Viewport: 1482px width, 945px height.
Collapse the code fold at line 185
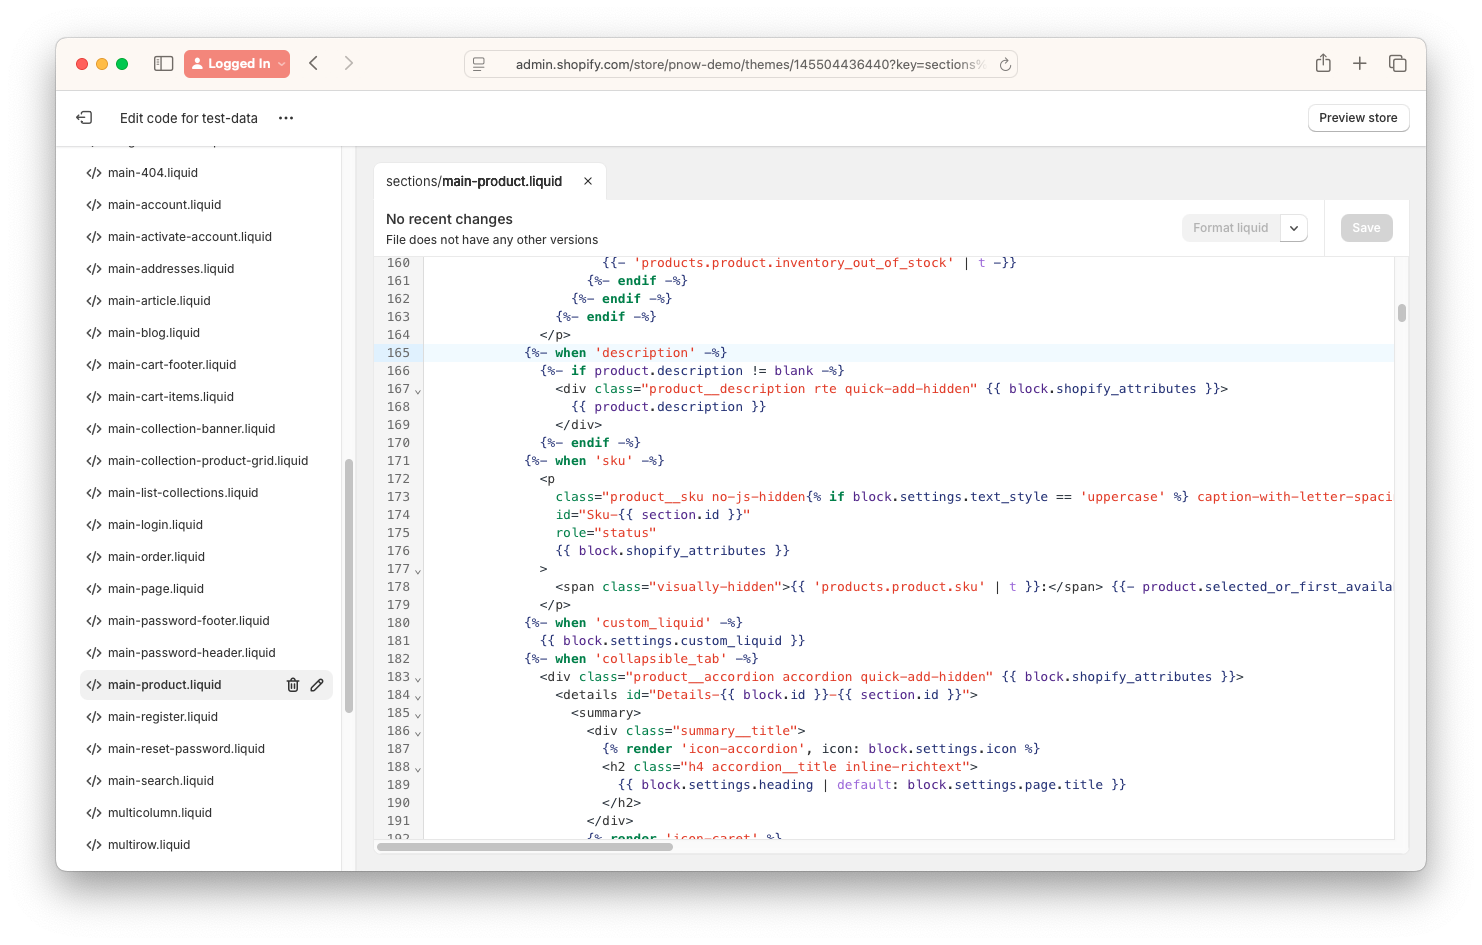coord(418,714)
